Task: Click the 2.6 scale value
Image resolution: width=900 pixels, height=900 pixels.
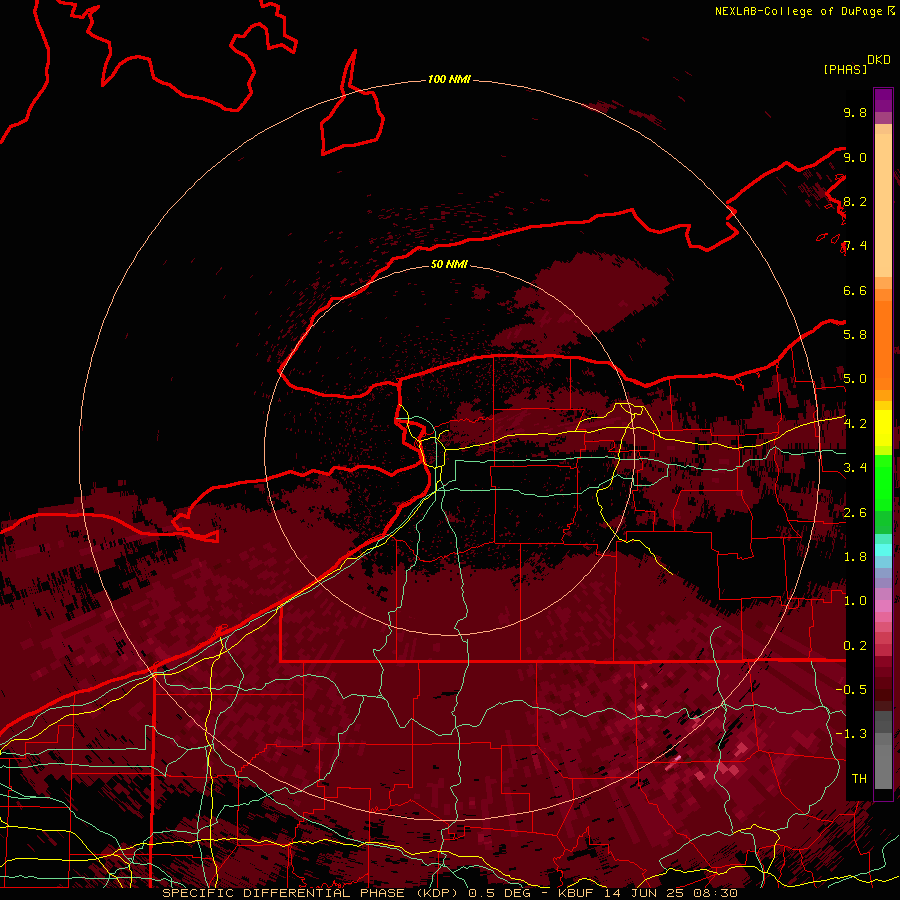Action: [x=855, y=513]
